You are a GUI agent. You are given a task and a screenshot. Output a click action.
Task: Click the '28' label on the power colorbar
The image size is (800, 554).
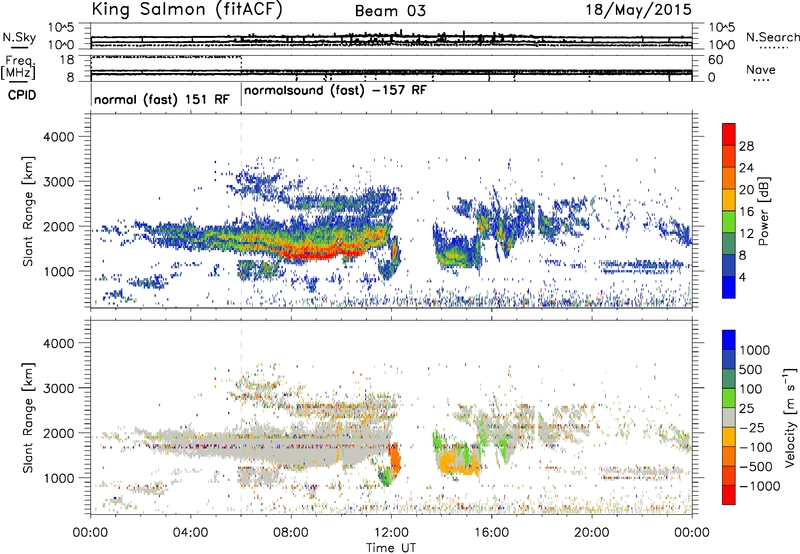pos(746,146)
